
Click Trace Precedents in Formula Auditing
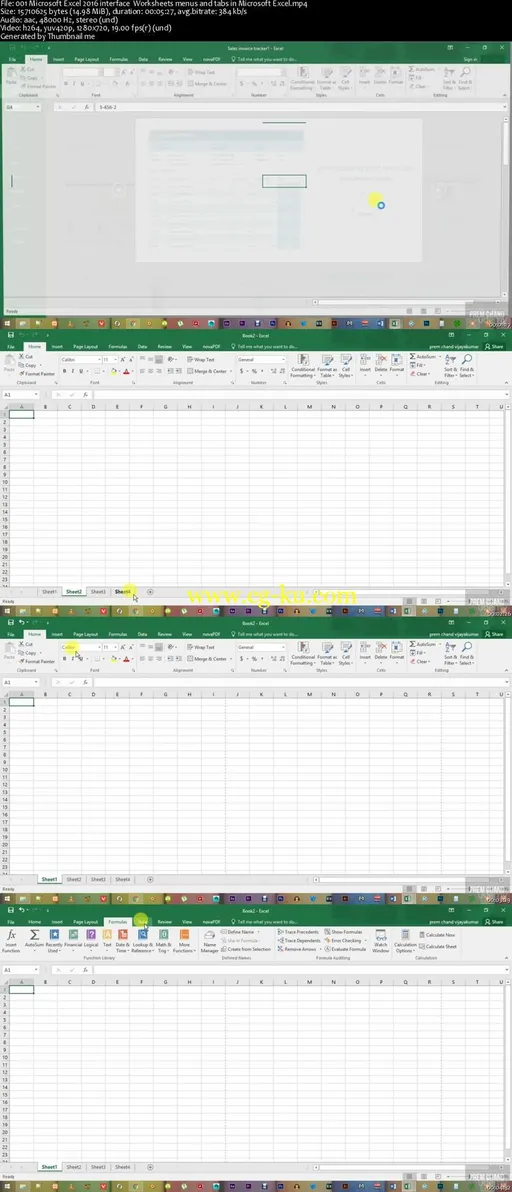pos(299,932)
